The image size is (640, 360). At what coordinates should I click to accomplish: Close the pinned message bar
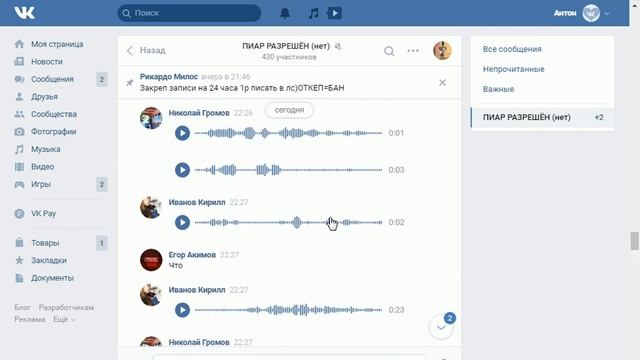tap(442, 82)
